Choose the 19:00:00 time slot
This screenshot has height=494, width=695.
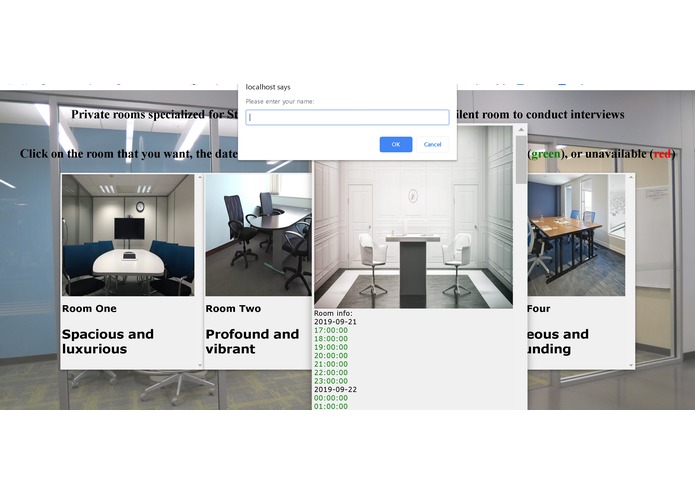click(331, 347)
